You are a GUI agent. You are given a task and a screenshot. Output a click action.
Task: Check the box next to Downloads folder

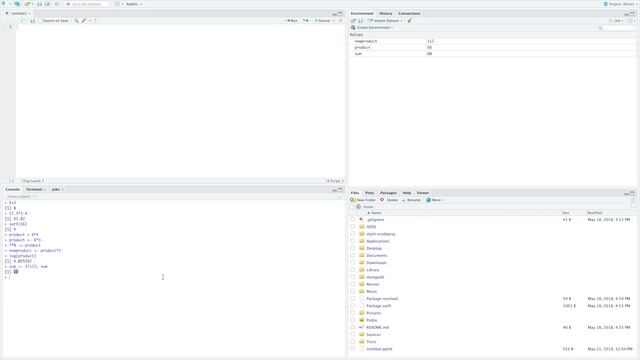click(353, 262)
